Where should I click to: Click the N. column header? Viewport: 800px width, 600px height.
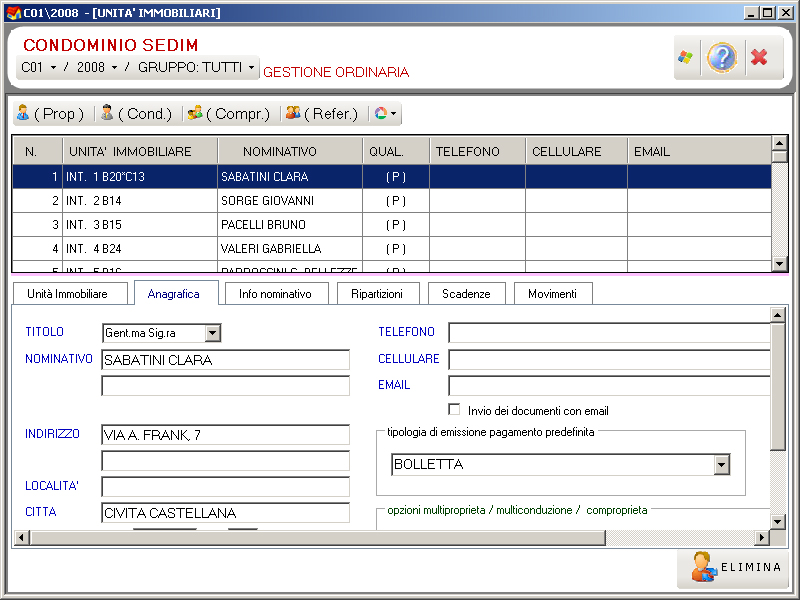38,151
